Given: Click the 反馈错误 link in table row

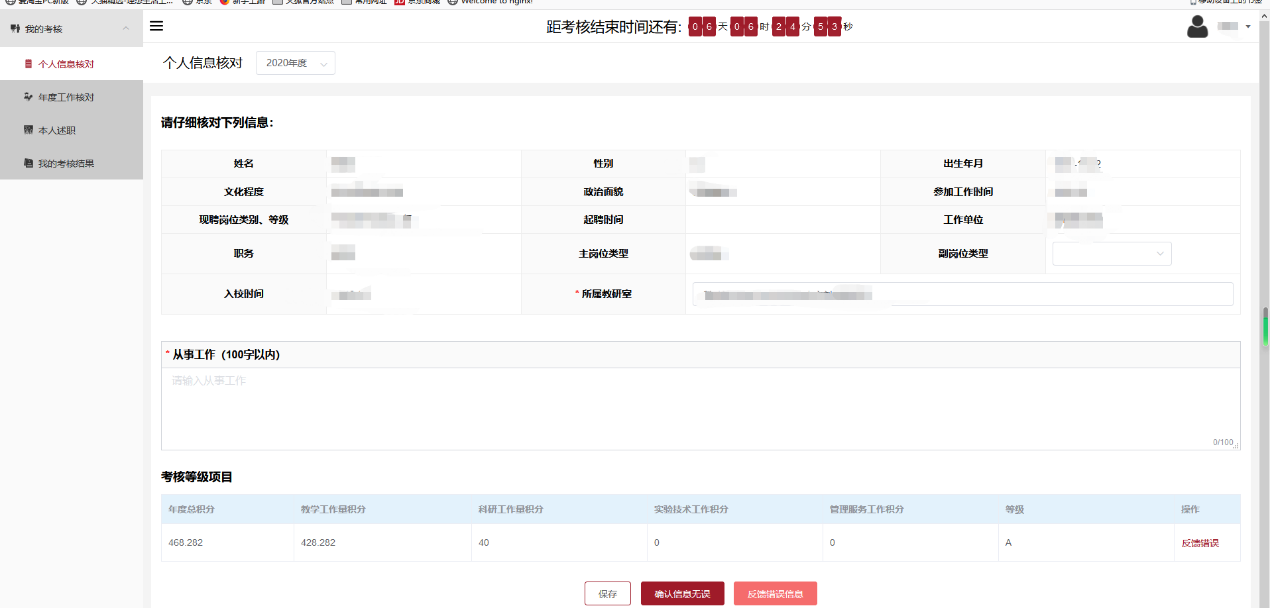Looking at the screenshot, I should pos(1200,543).
